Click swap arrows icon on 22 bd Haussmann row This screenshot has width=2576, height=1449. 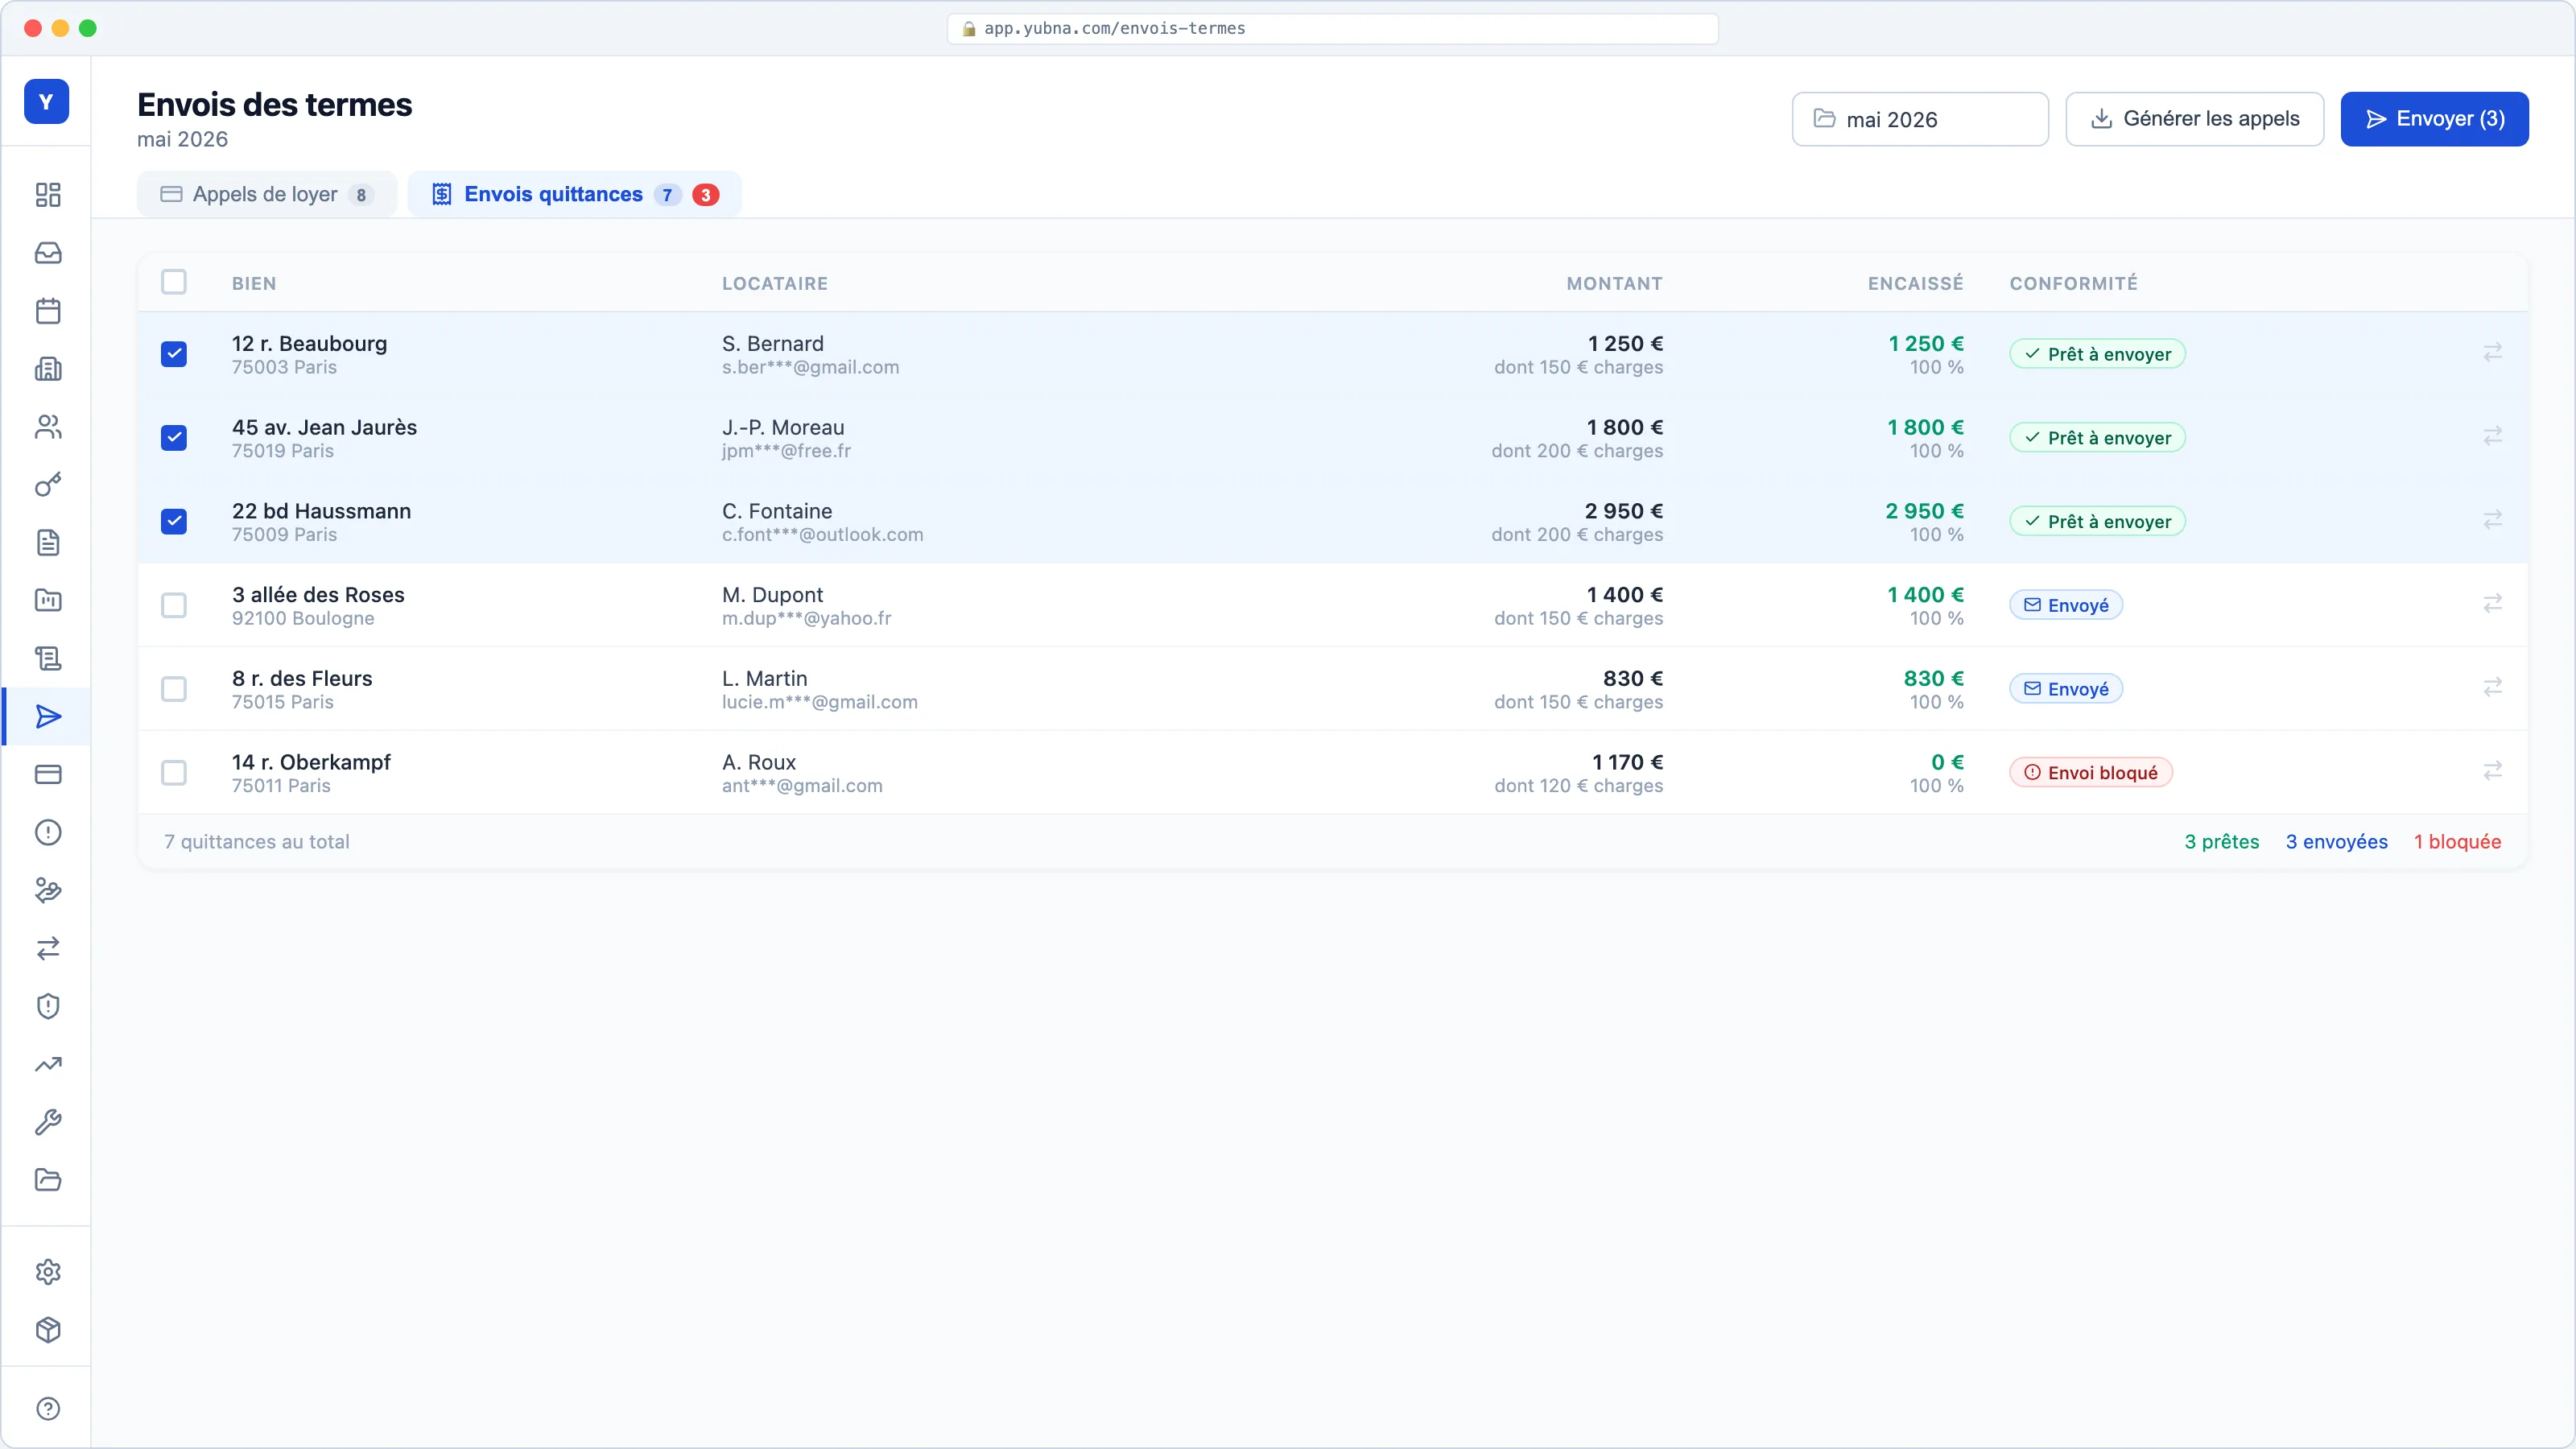coord(2493,520)
